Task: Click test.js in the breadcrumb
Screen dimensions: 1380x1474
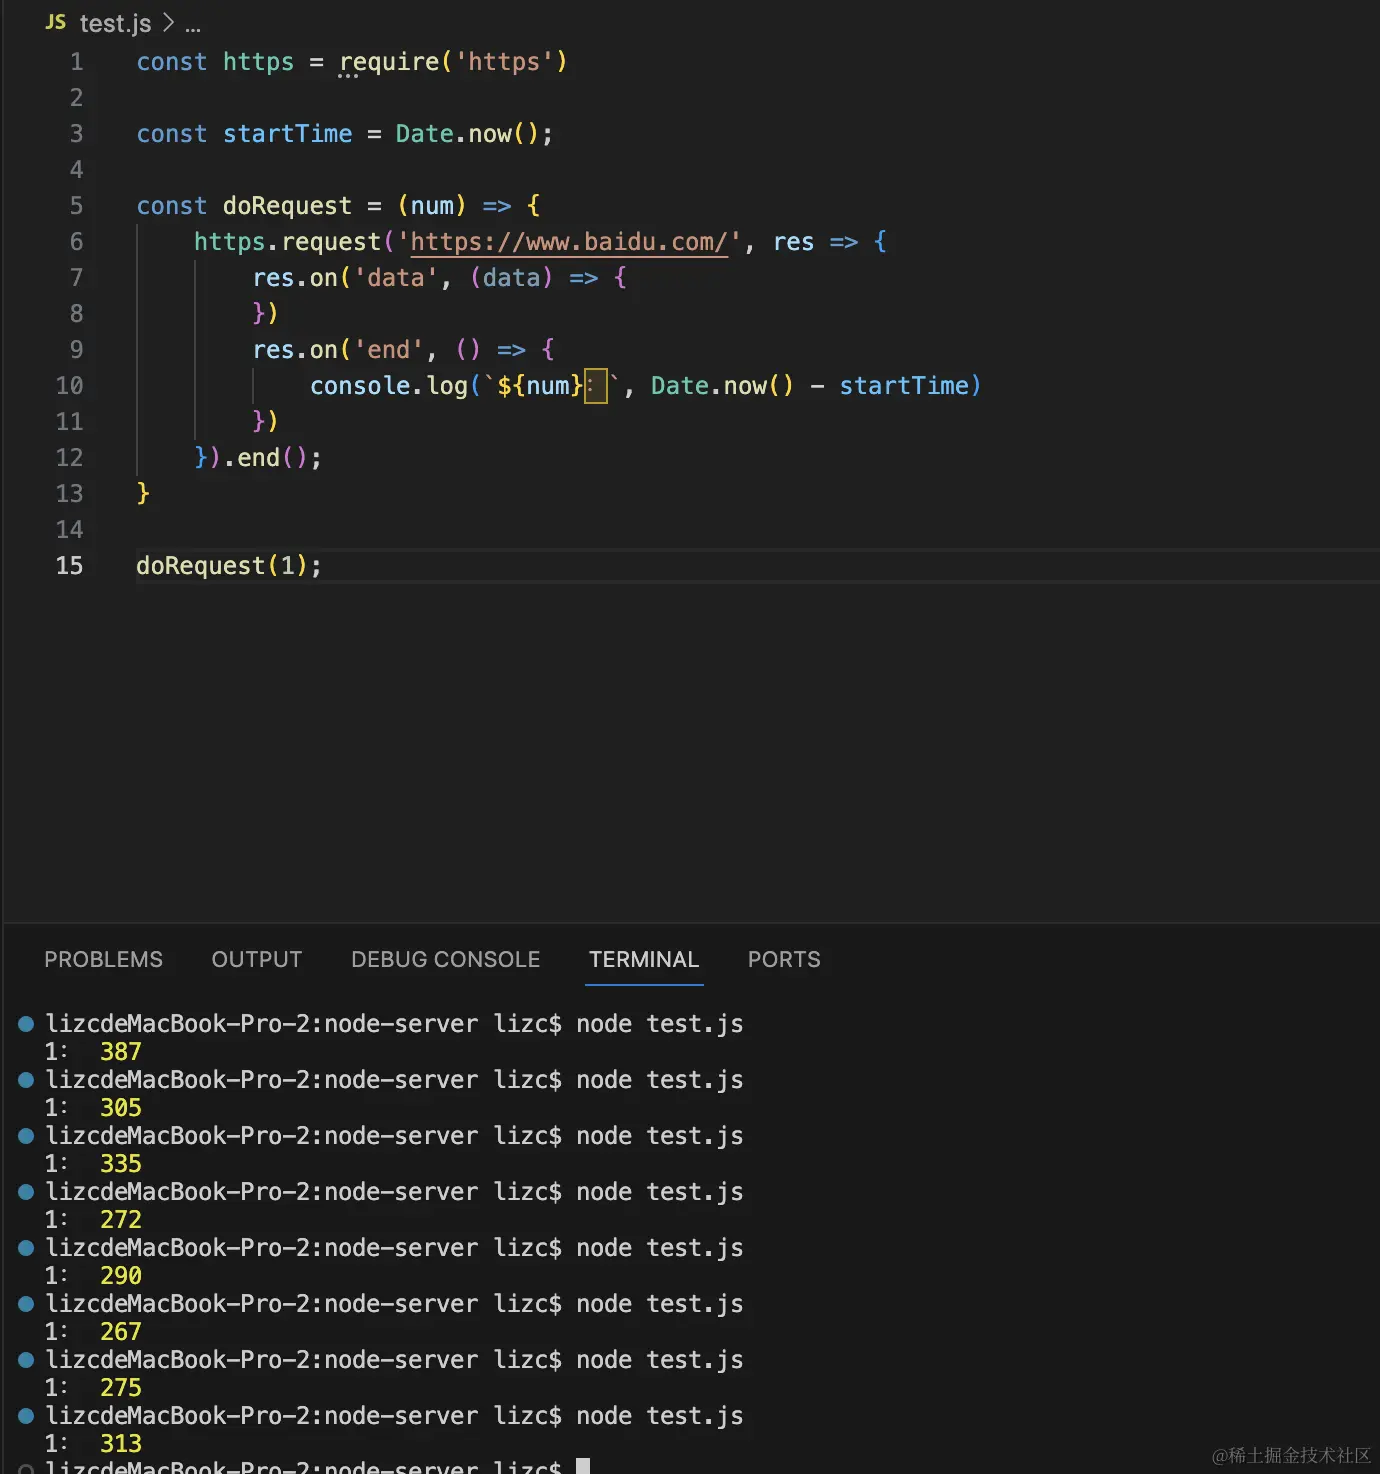Action: (115, 23)
